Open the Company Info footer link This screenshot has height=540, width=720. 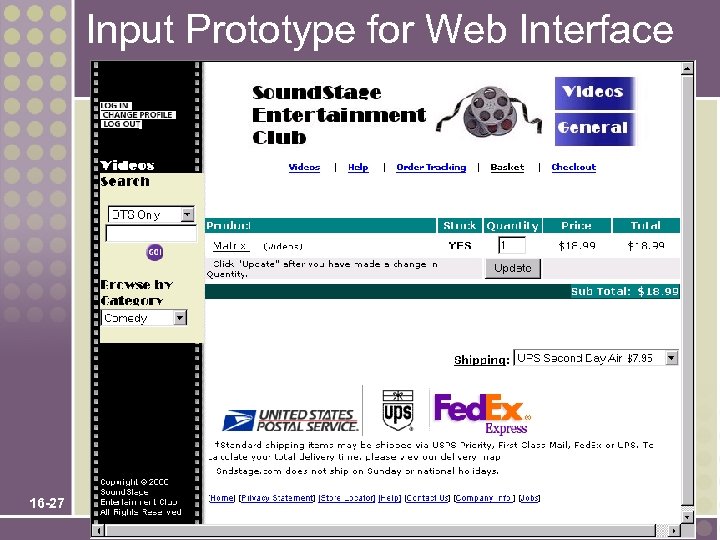point(484,498)
